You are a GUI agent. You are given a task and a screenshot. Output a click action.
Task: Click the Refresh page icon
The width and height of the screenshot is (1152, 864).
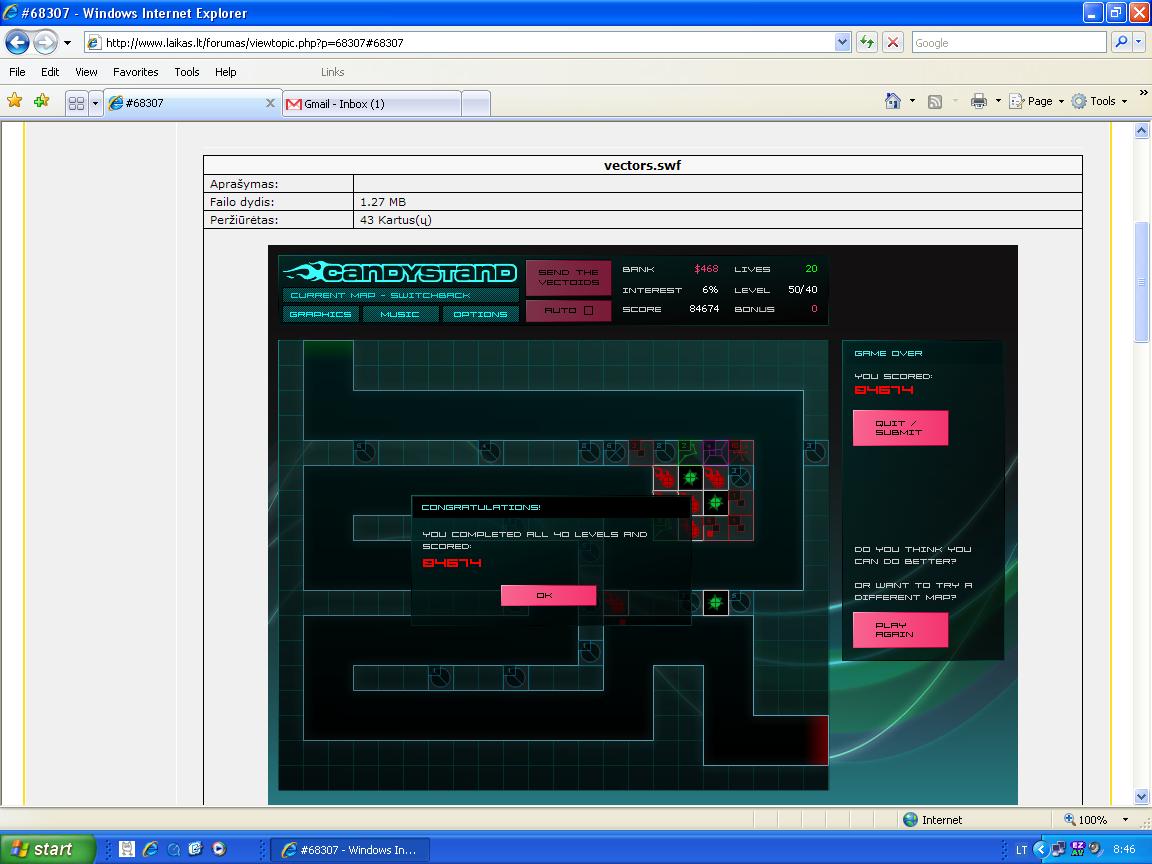coord(868,43)
